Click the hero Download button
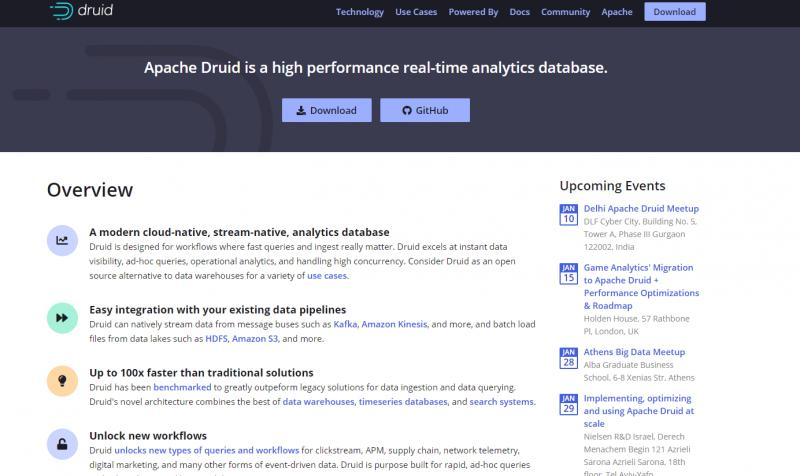 pyautogui.click(x=327, y=110)
